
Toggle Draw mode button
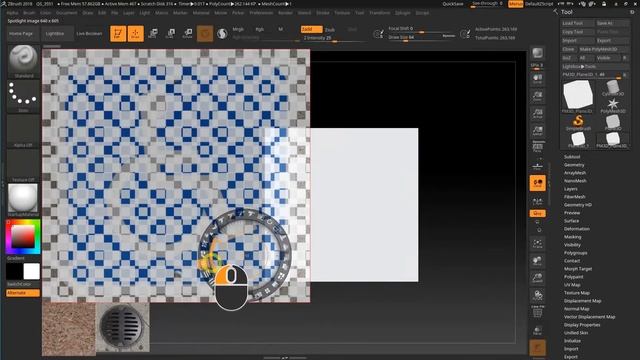tap(136, 33)
